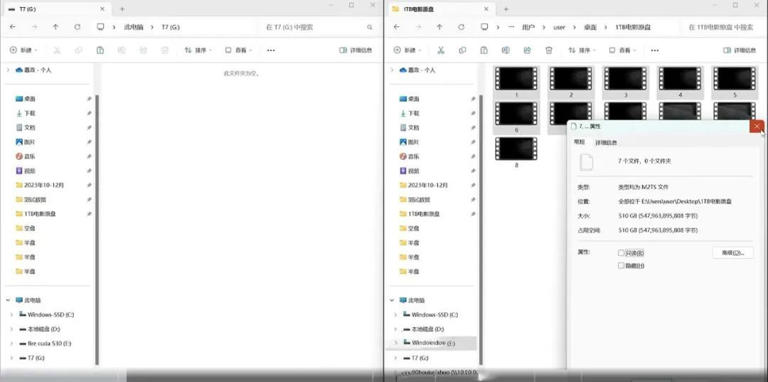This screenshot has height=382, width=768.
Task: Toggle 详细信息 details pane in T7 (G:) window
Action: (356, 50)
